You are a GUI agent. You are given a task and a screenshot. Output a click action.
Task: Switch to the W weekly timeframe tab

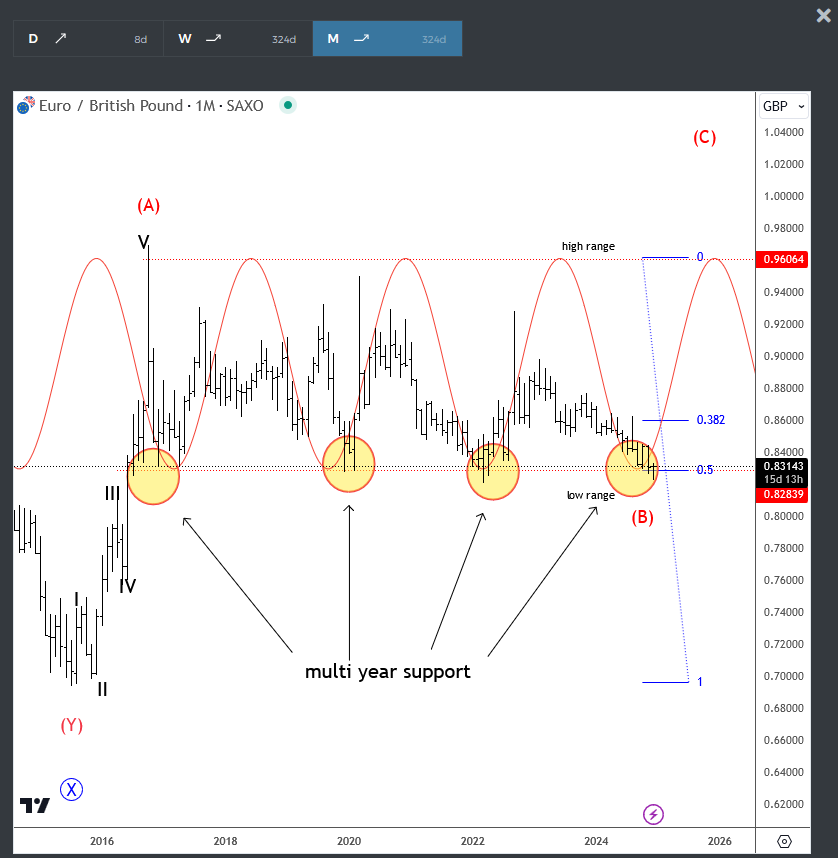point(184,38)
